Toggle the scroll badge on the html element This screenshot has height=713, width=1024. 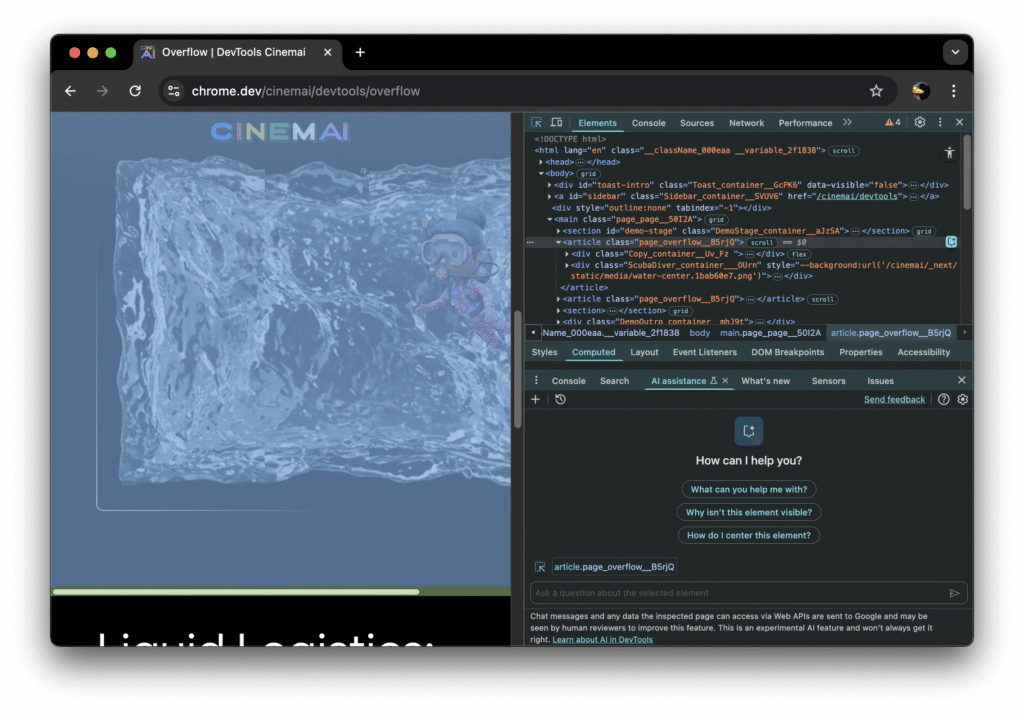pos(843,150)
